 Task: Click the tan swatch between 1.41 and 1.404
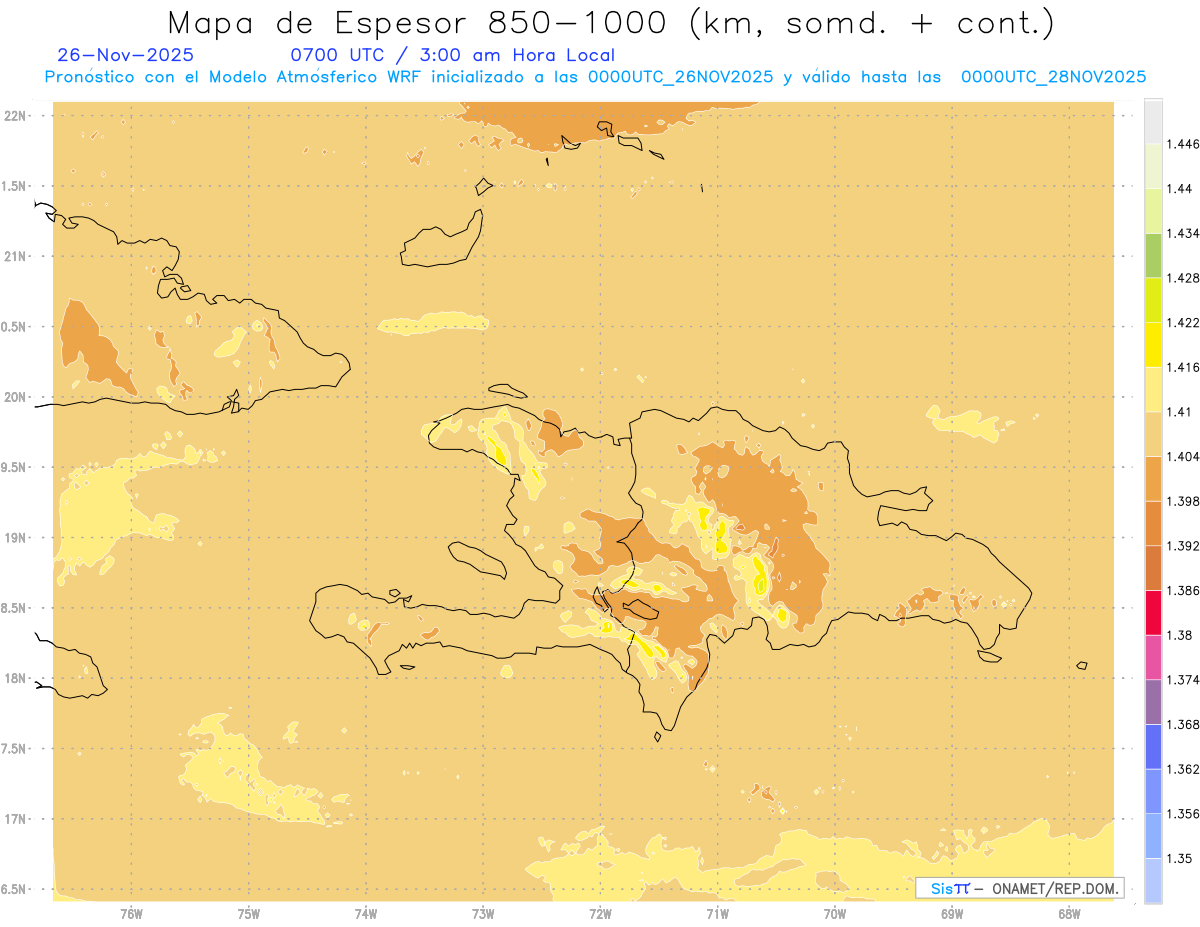(1153, 434)
